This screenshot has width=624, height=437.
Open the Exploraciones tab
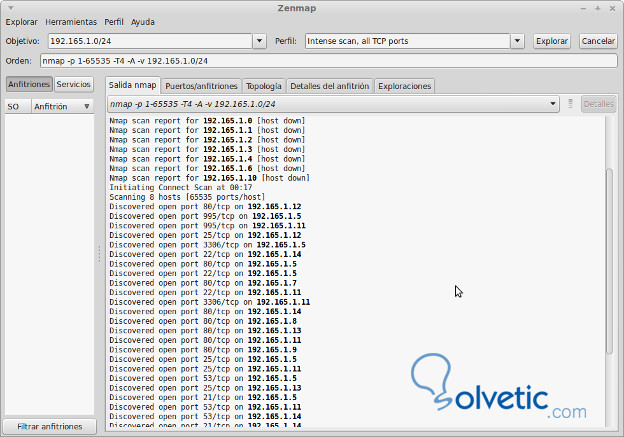click(x=404, y=86)
